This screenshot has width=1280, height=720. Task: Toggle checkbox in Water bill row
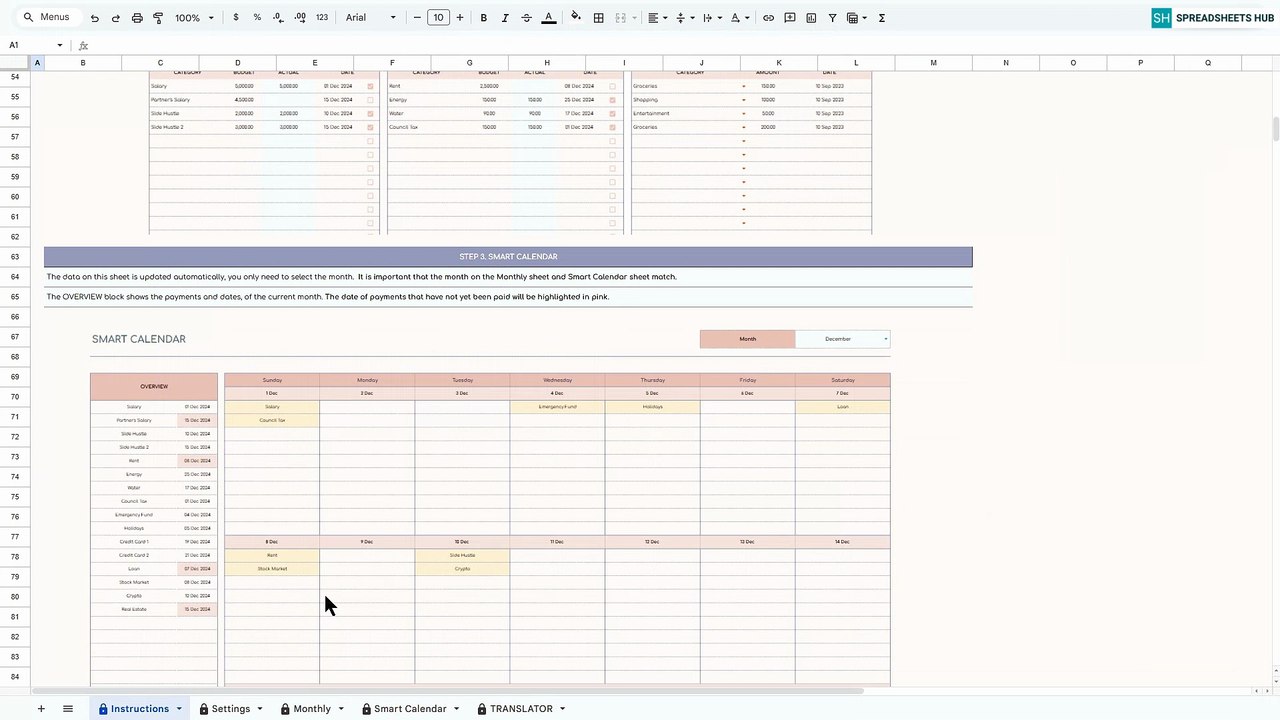click(613, 113)
